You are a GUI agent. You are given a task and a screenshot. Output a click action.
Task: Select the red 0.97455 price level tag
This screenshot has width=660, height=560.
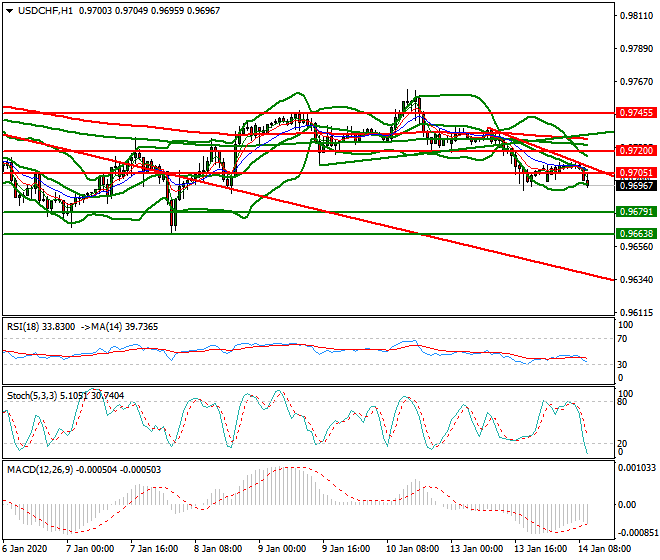click(x=635, y=114)
